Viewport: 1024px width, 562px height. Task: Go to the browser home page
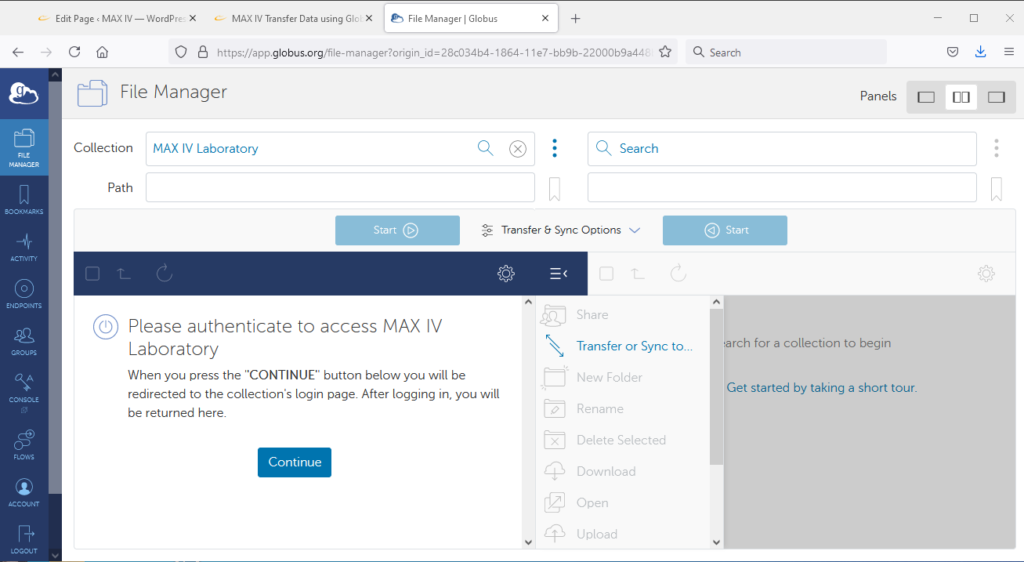[103, 52]
